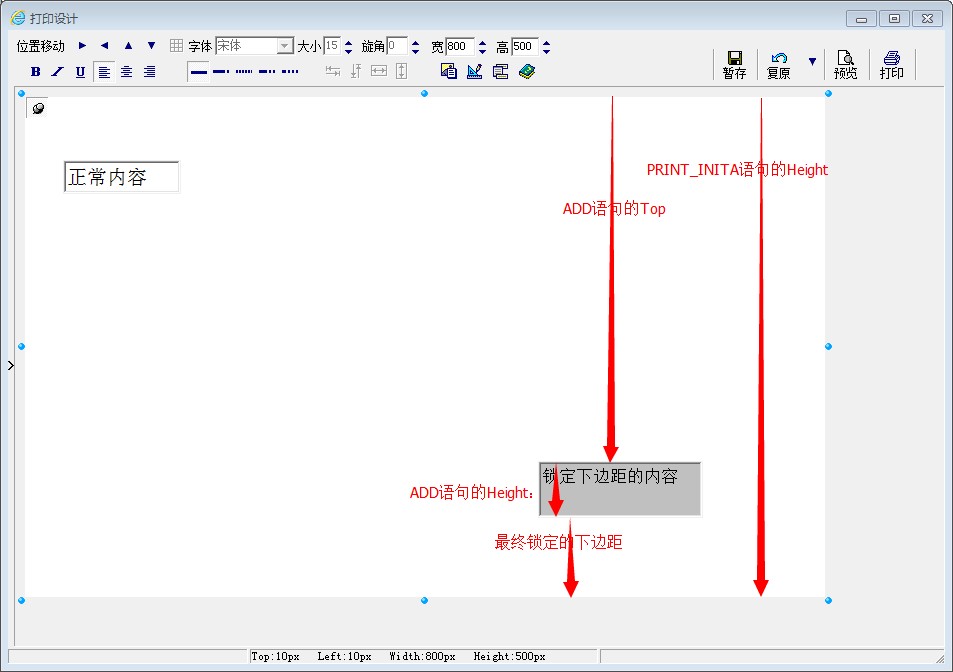Expand the left side panel arrow

point(10,366)
